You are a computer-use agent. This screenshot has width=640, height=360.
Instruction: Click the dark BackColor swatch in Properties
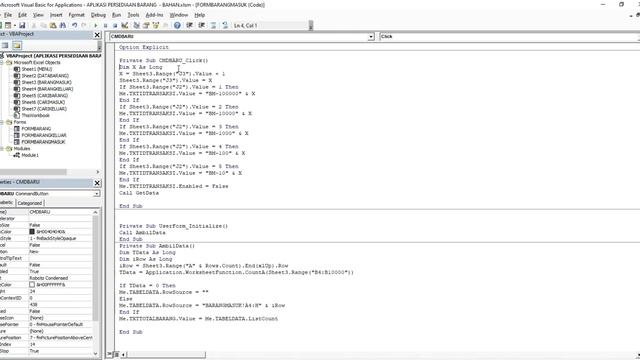32,232
